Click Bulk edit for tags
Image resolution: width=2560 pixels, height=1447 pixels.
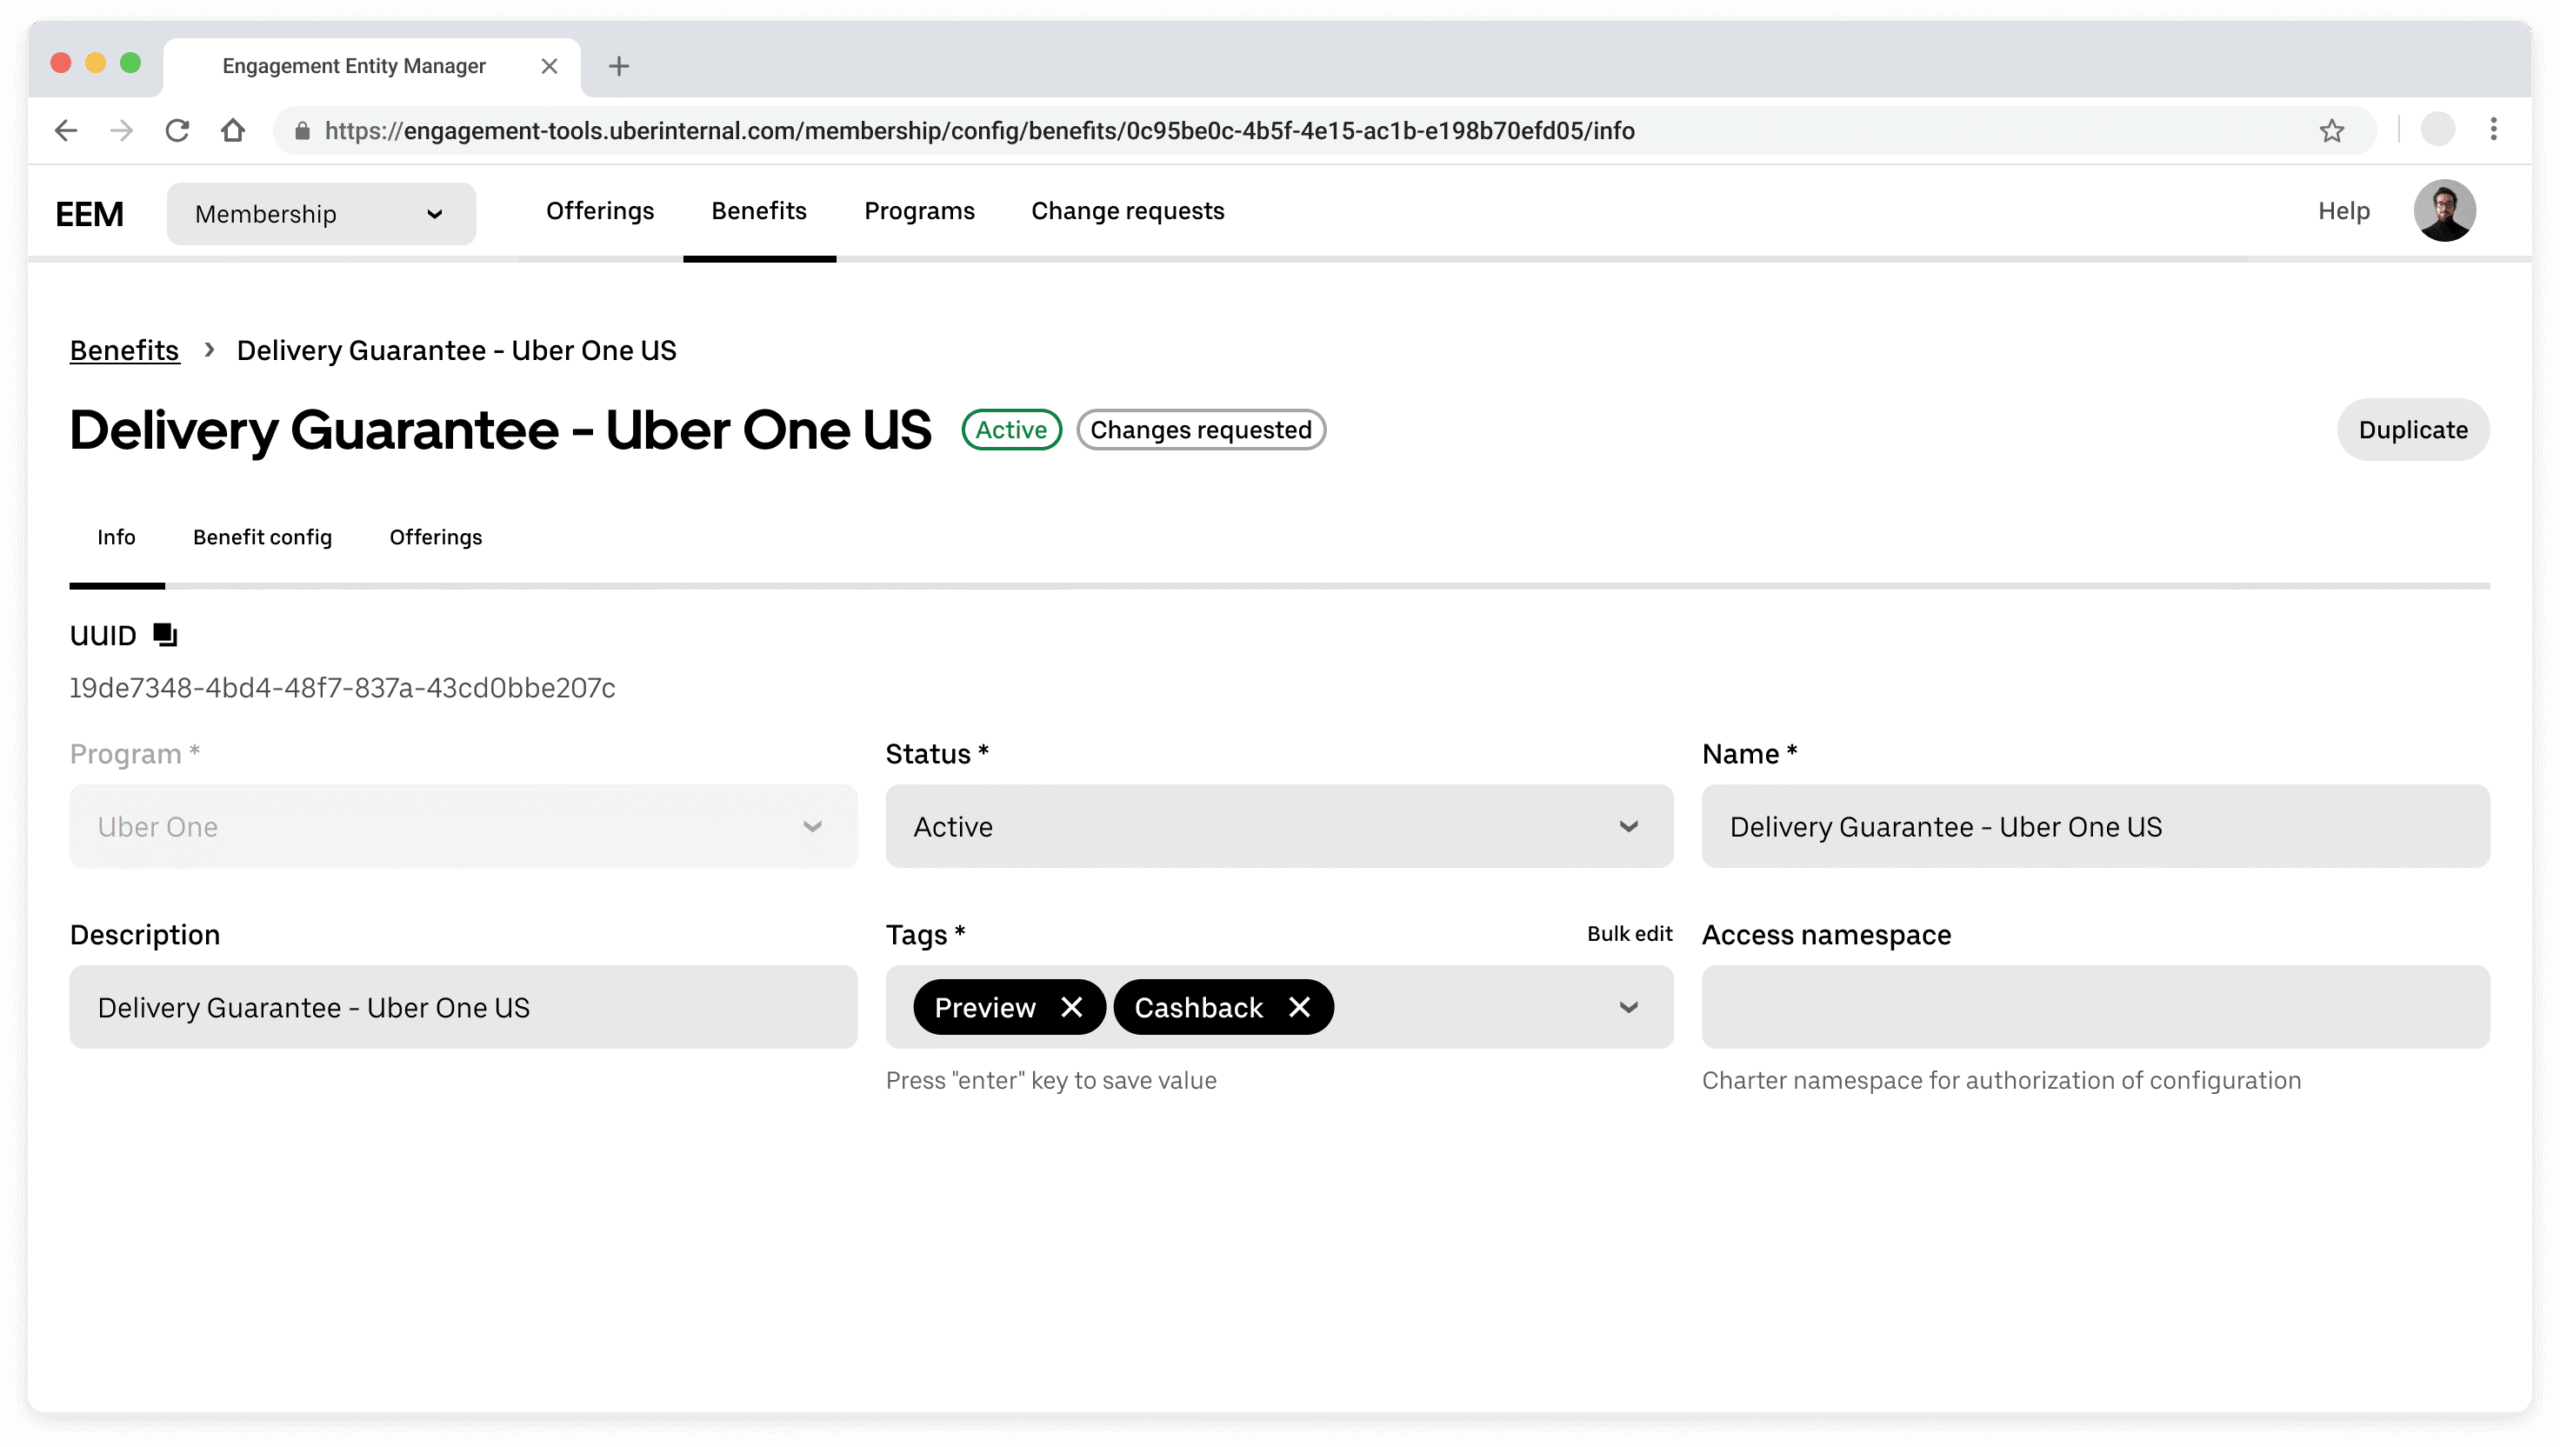(1629, 933)
